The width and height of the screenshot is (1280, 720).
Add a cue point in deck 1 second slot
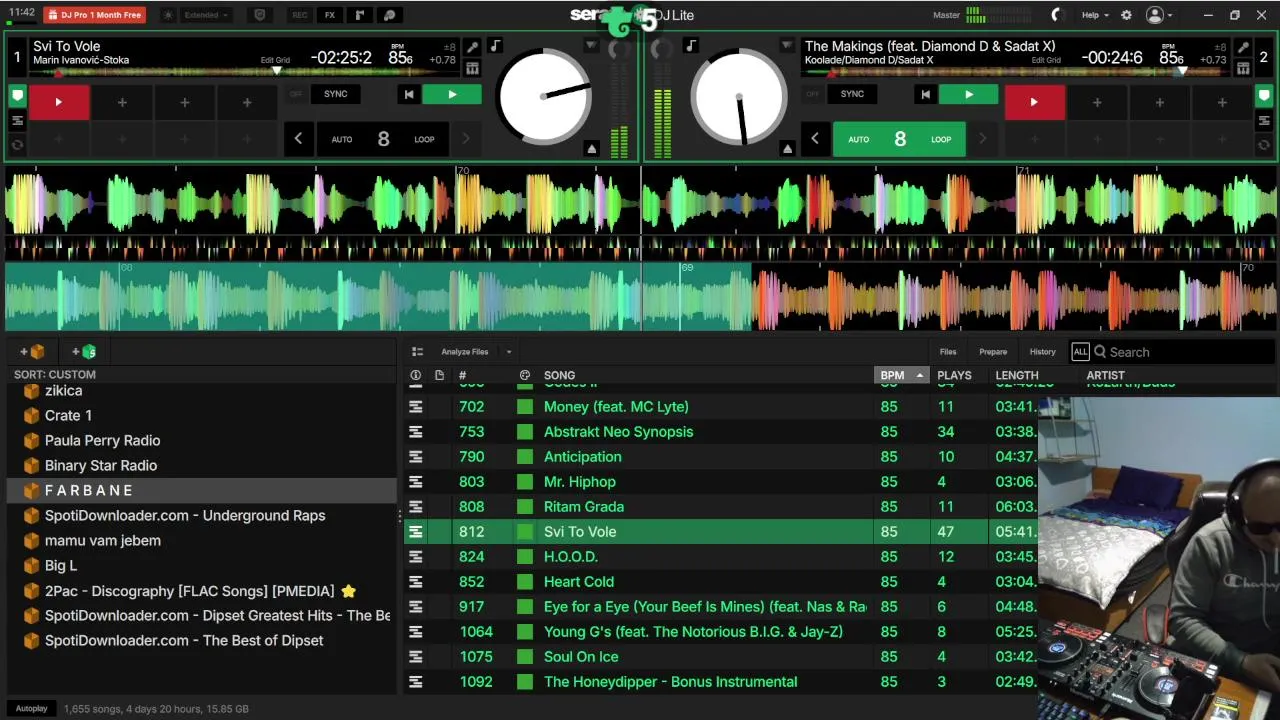[x=122, y=102]
